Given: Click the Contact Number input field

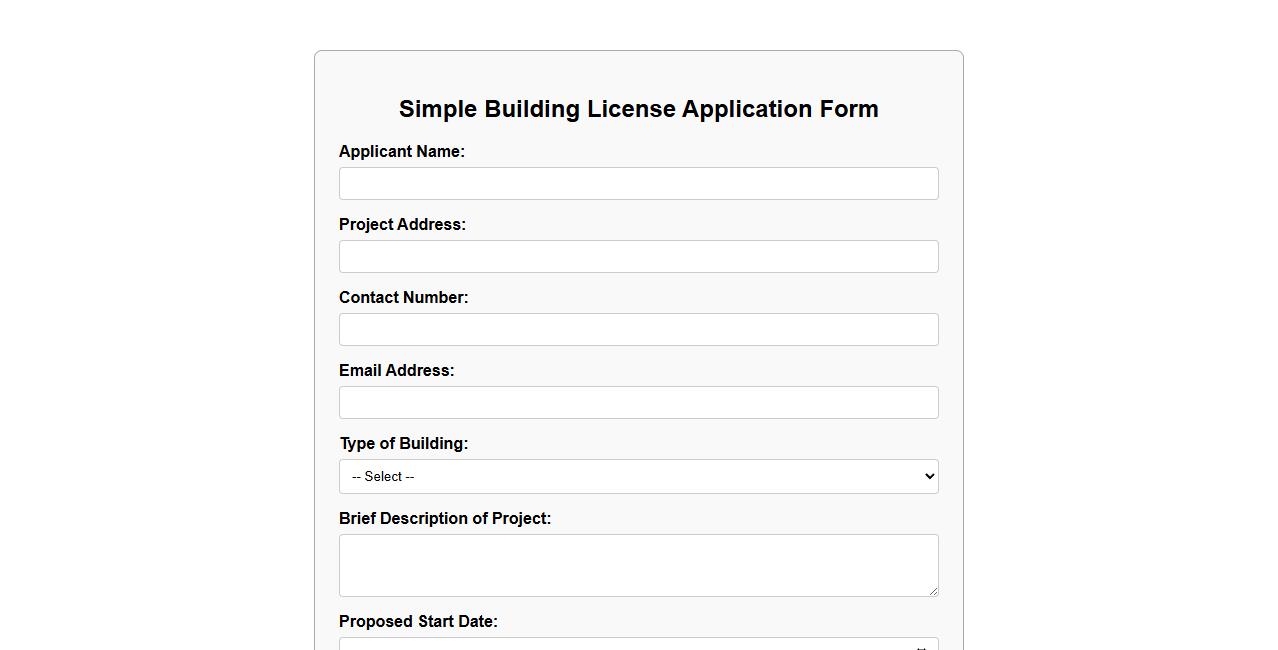Looking at the screenshot, I should point(639,329).
